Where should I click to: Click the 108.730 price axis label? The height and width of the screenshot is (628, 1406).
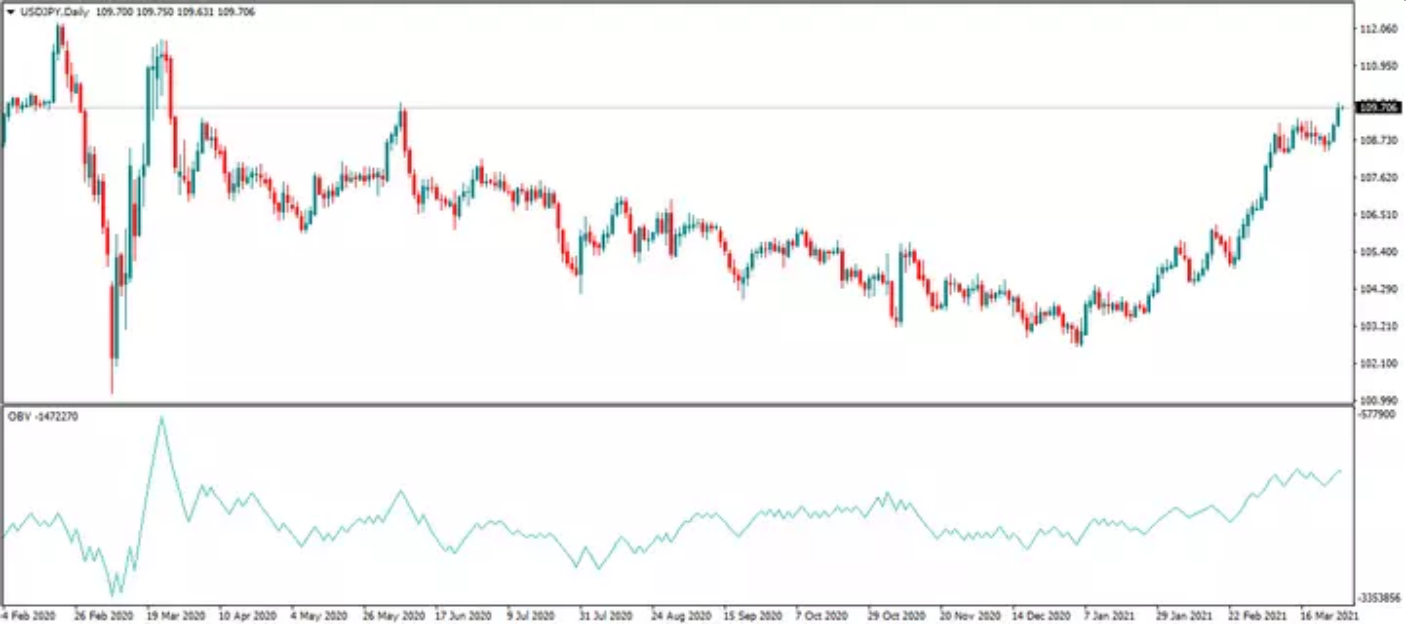(x=1376, y=141)
